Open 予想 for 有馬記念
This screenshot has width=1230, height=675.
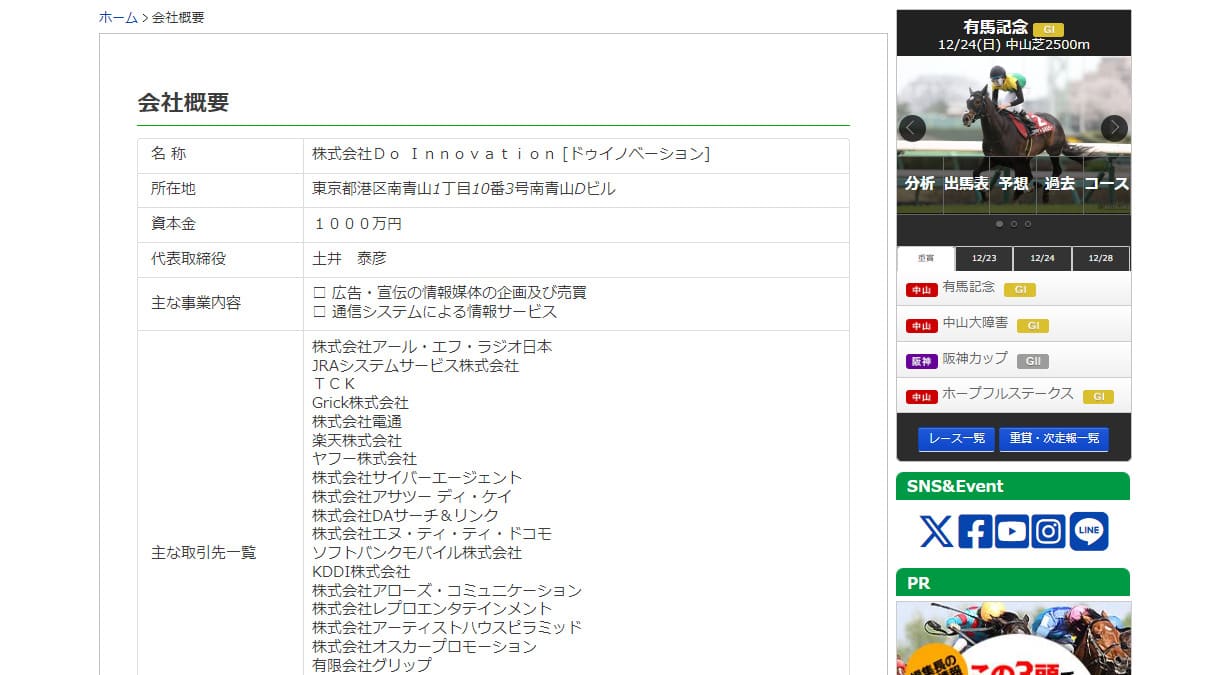point(1013,184)
